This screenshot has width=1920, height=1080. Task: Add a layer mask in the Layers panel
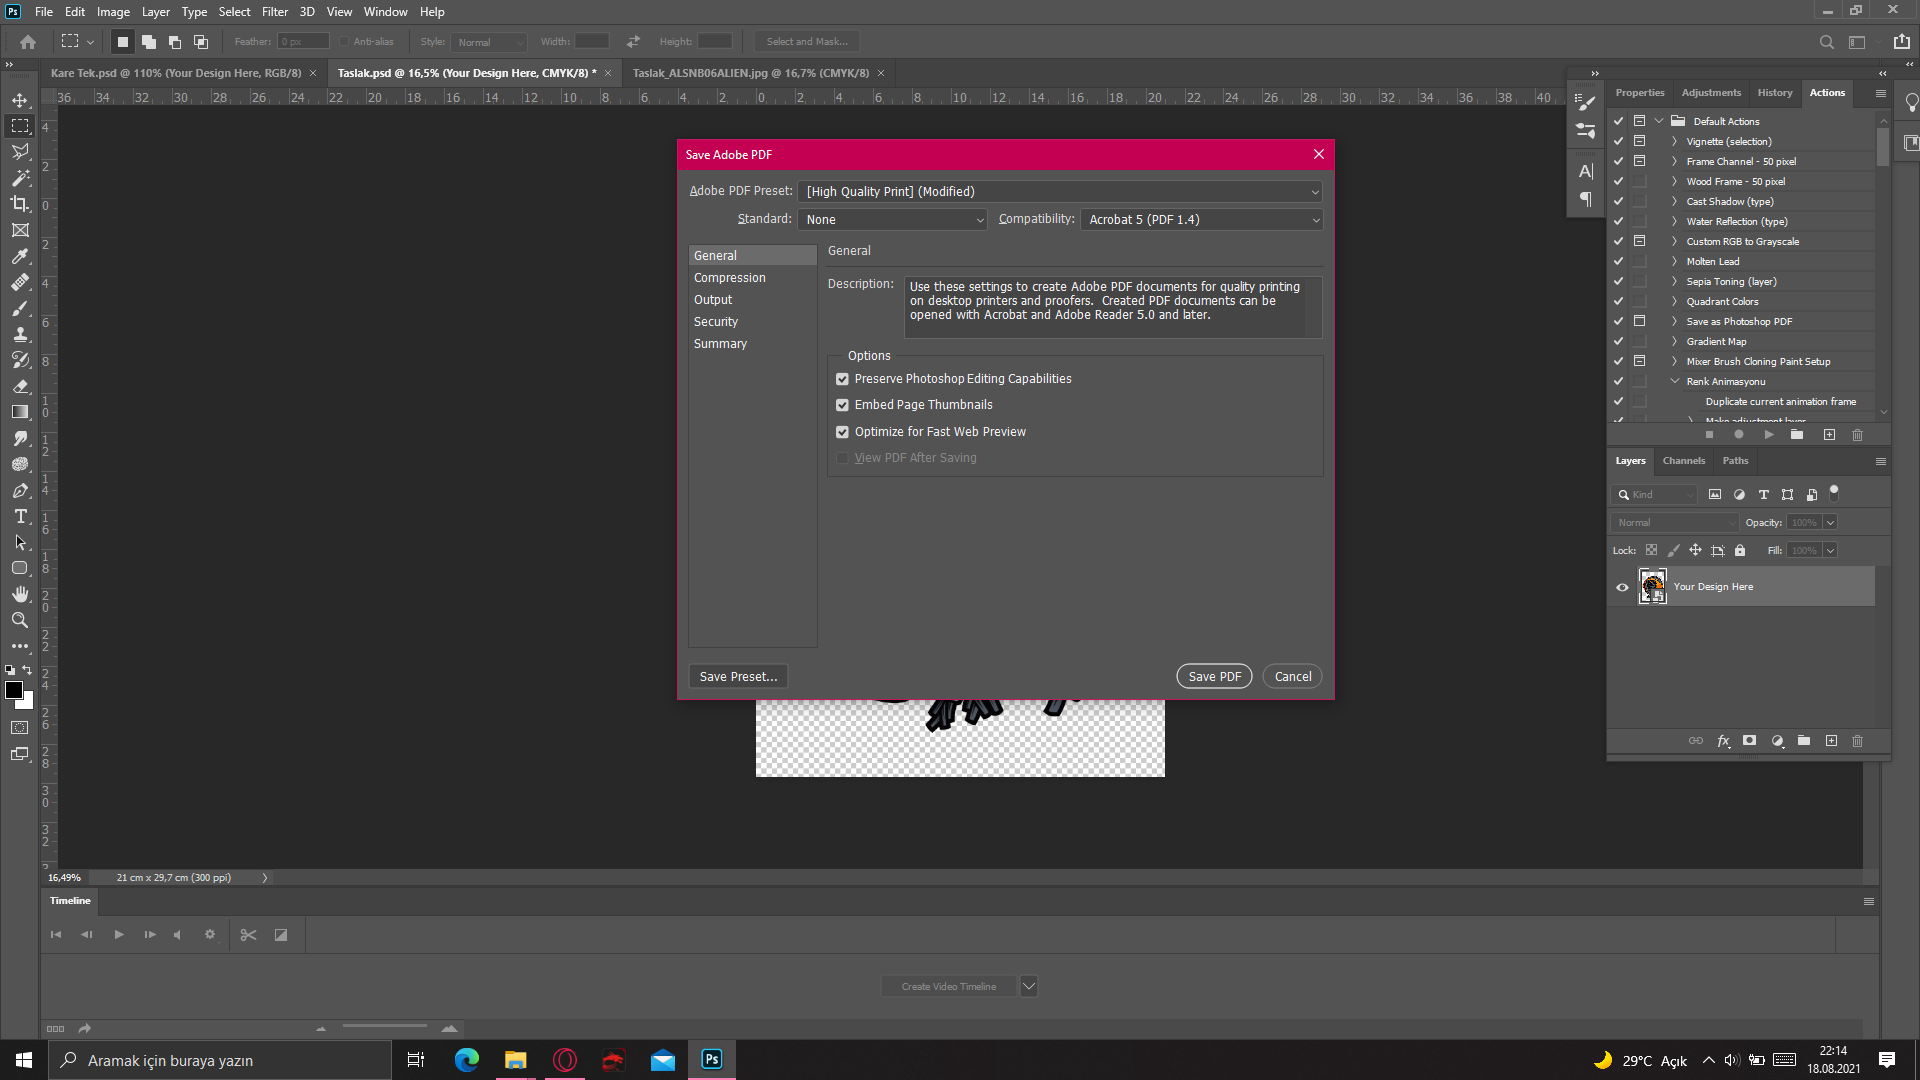pos(1749,741)
